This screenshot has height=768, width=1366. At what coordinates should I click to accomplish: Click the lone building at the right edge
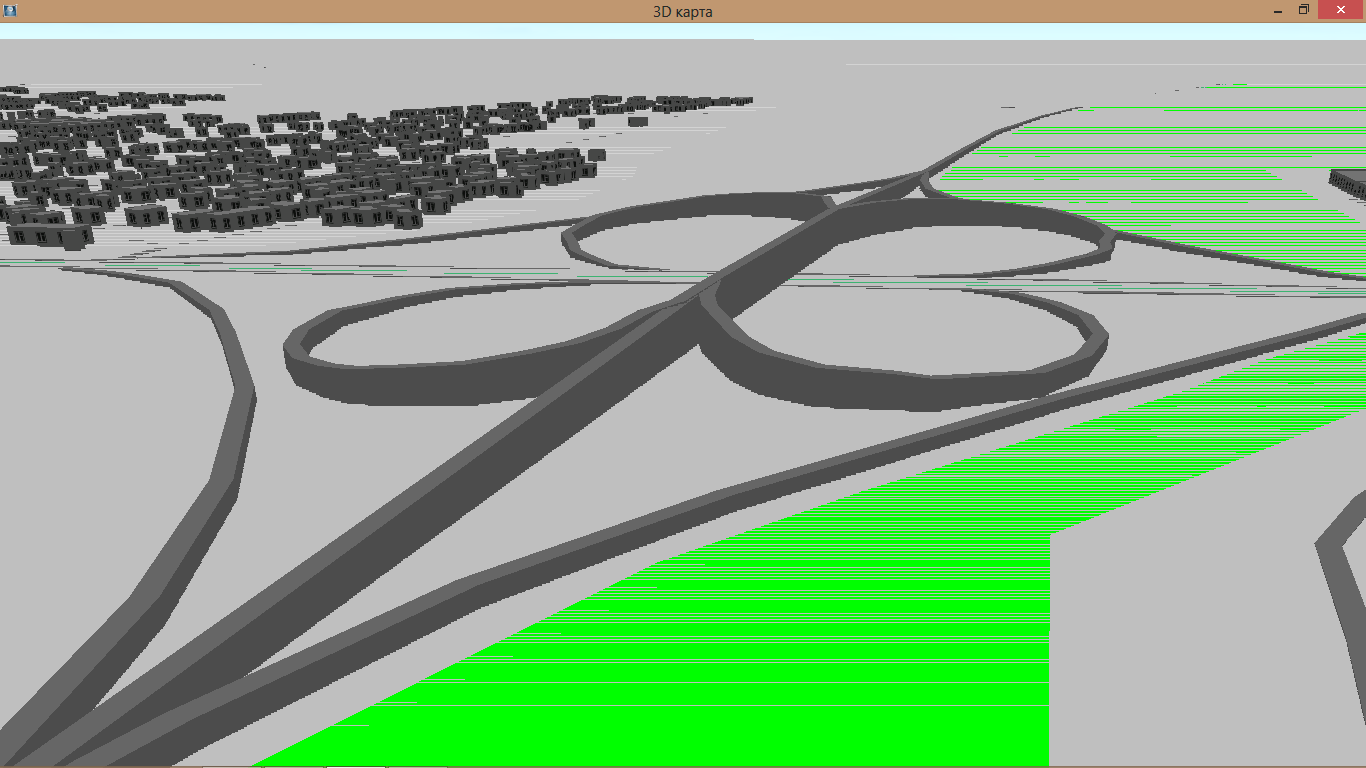tap(1350, 187)
